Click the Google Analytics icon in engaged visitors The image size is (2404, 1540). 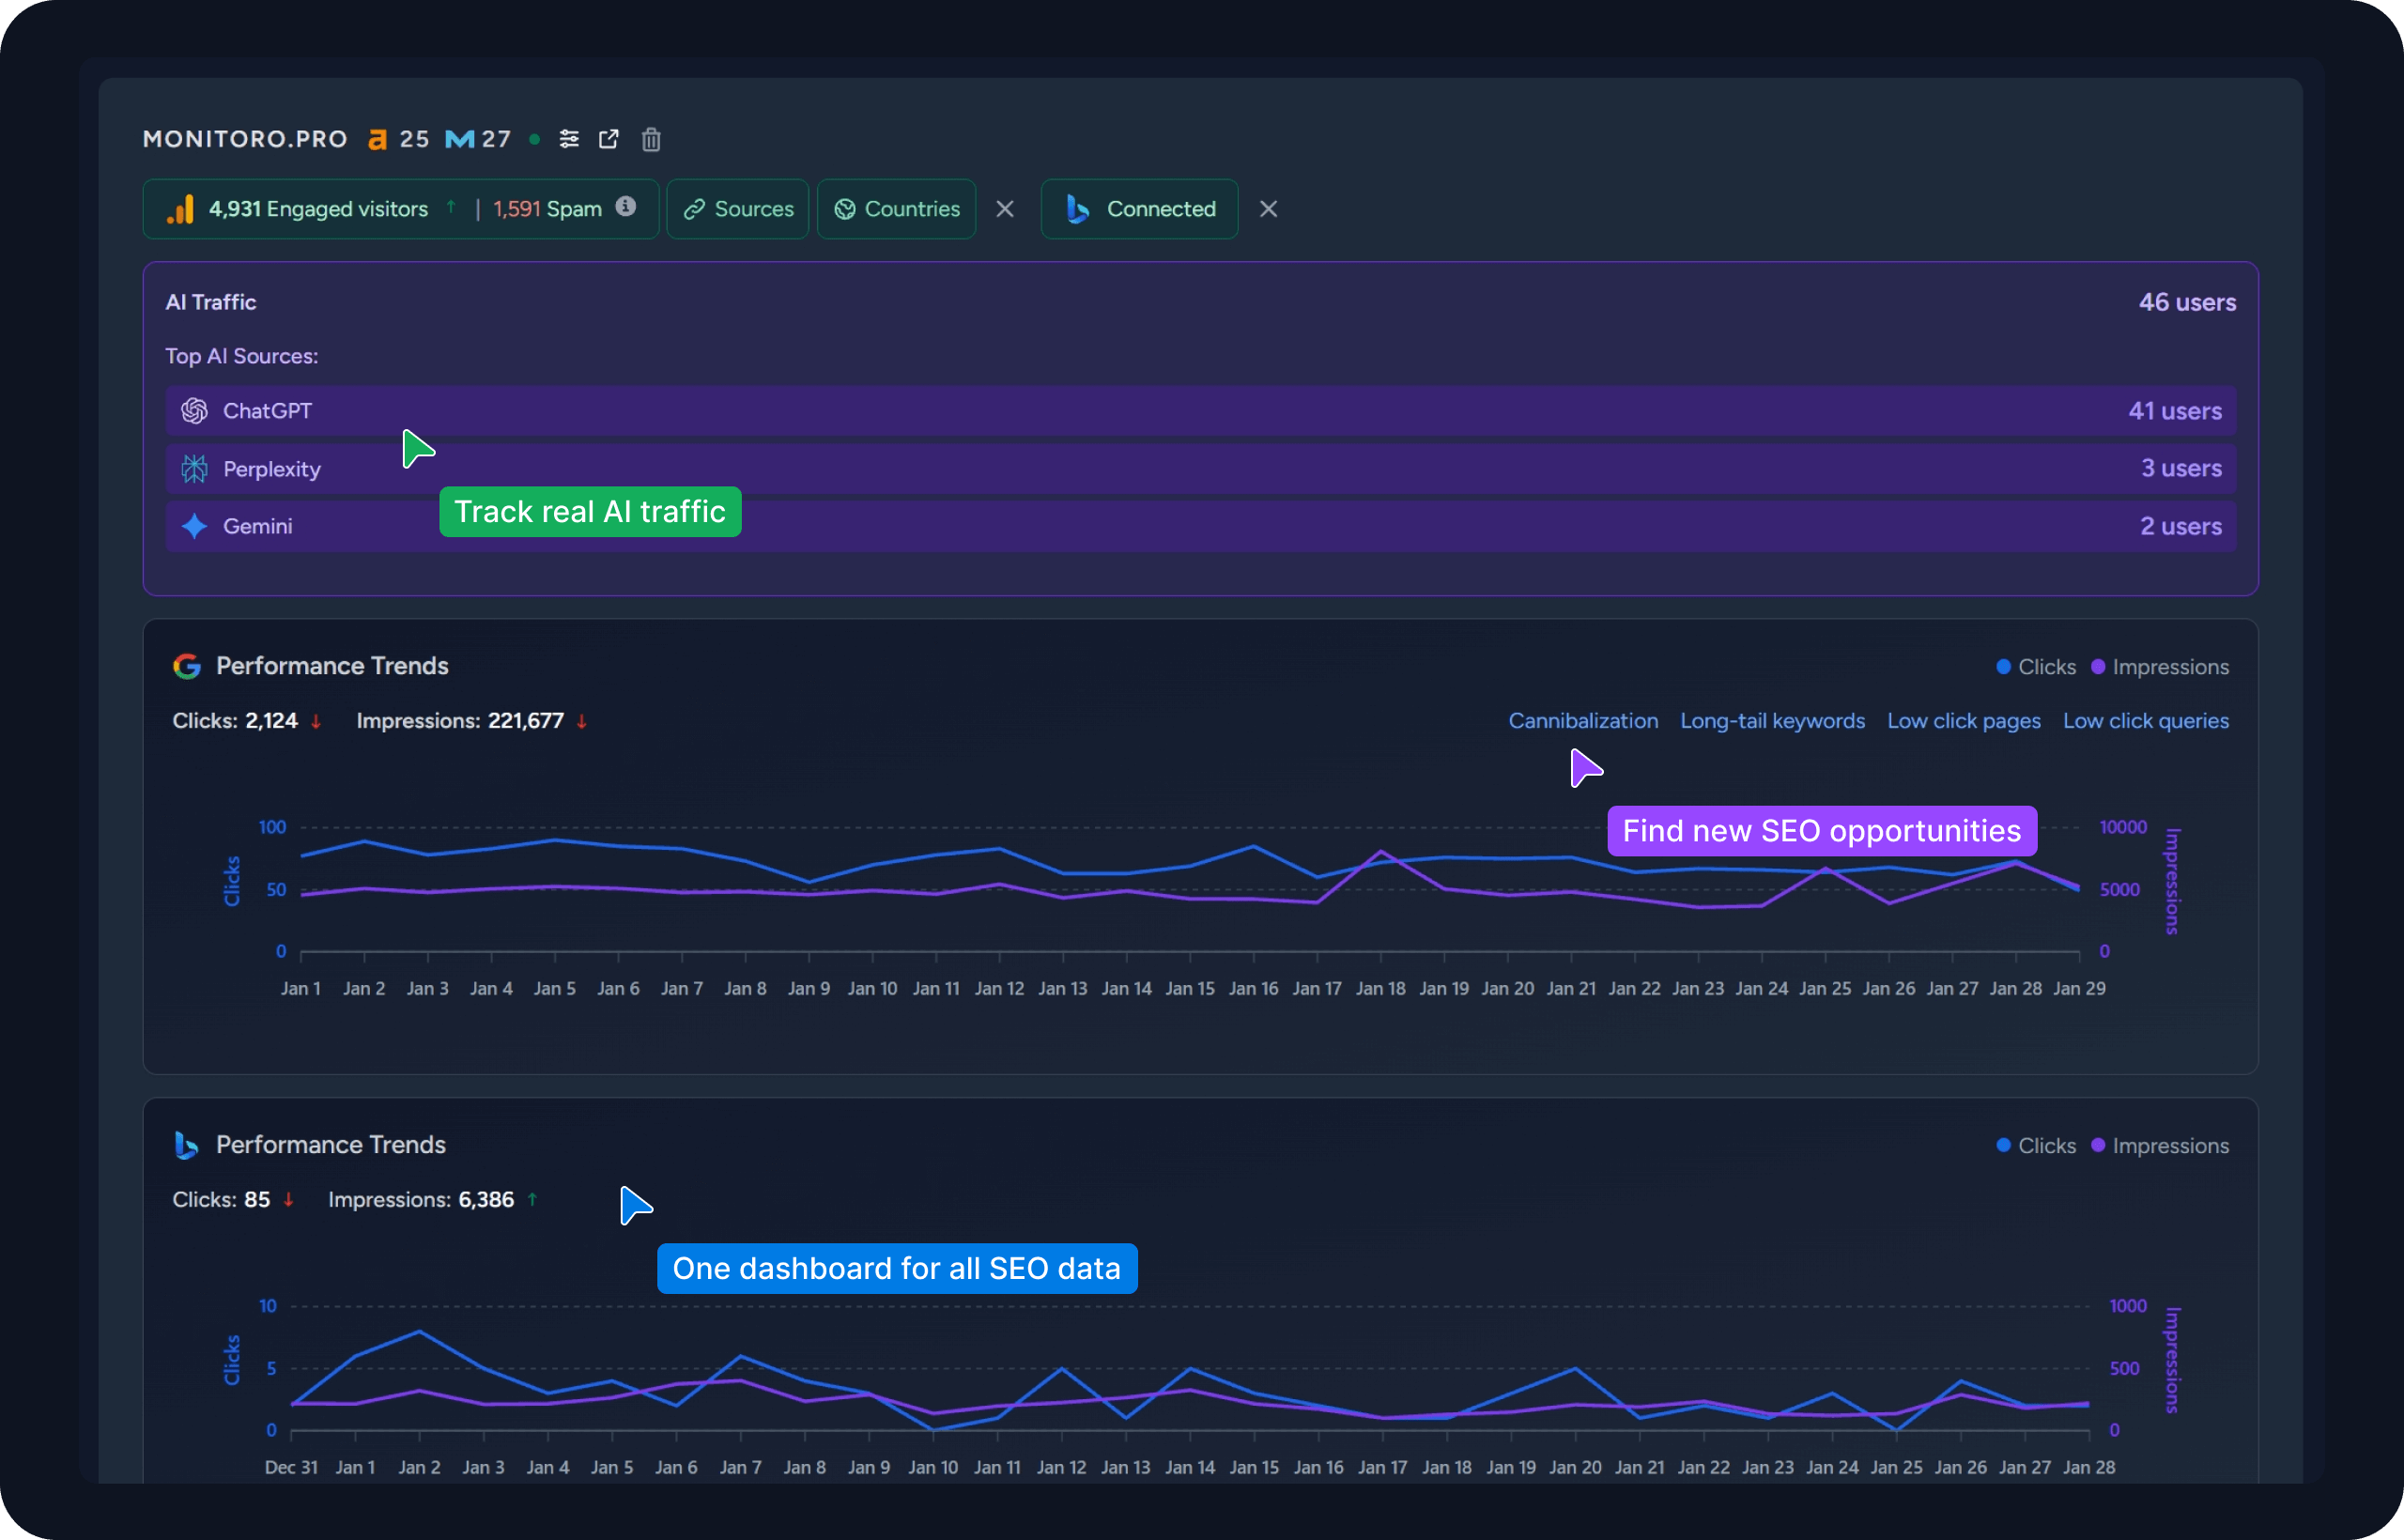(180, 209)
